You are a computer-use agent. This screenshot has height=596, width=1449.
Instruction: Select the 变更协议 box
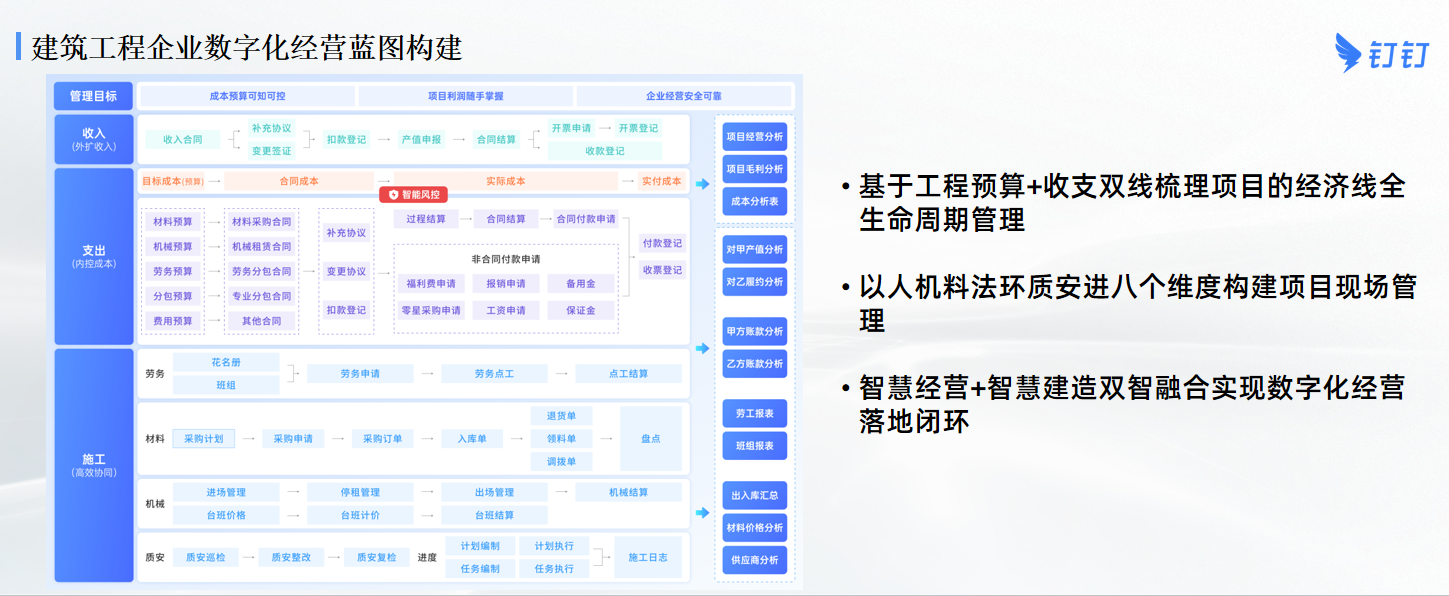pyautogui.click(x=346, y=271)
